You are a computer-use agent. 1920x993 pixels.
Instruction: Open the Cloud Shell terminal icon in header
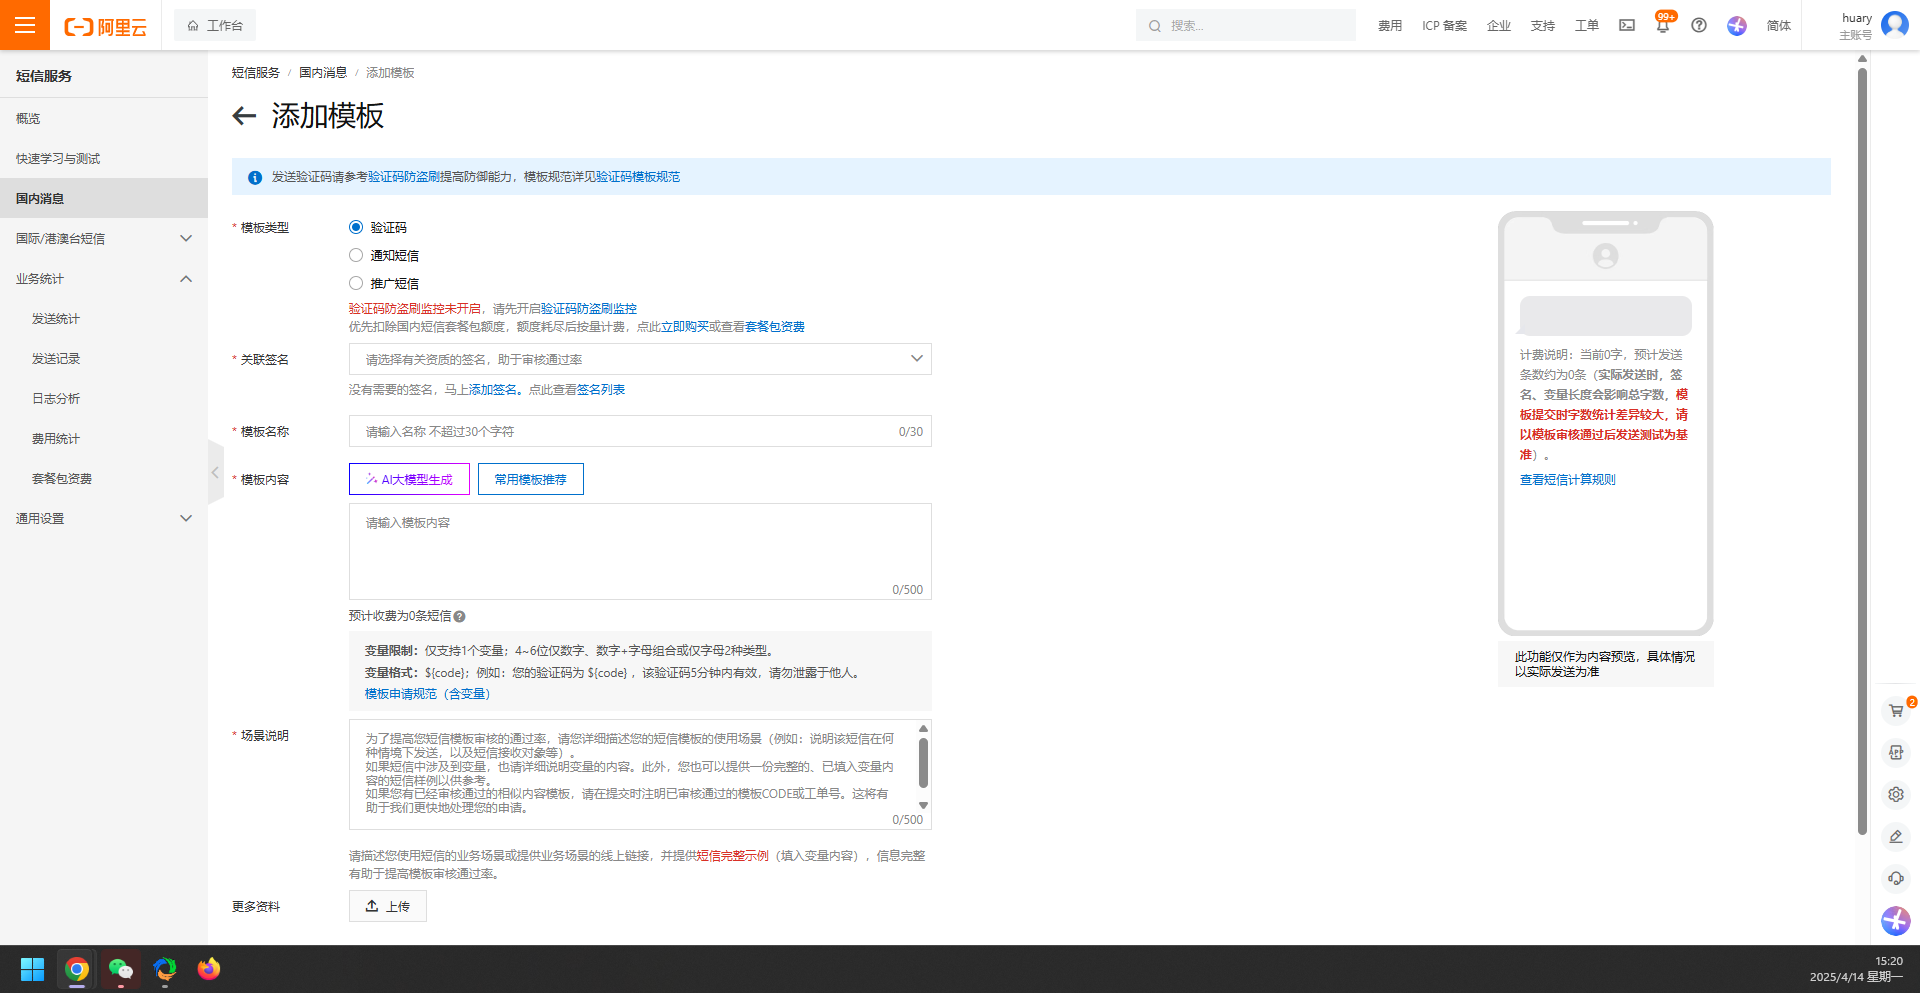tap(1627, 26)
